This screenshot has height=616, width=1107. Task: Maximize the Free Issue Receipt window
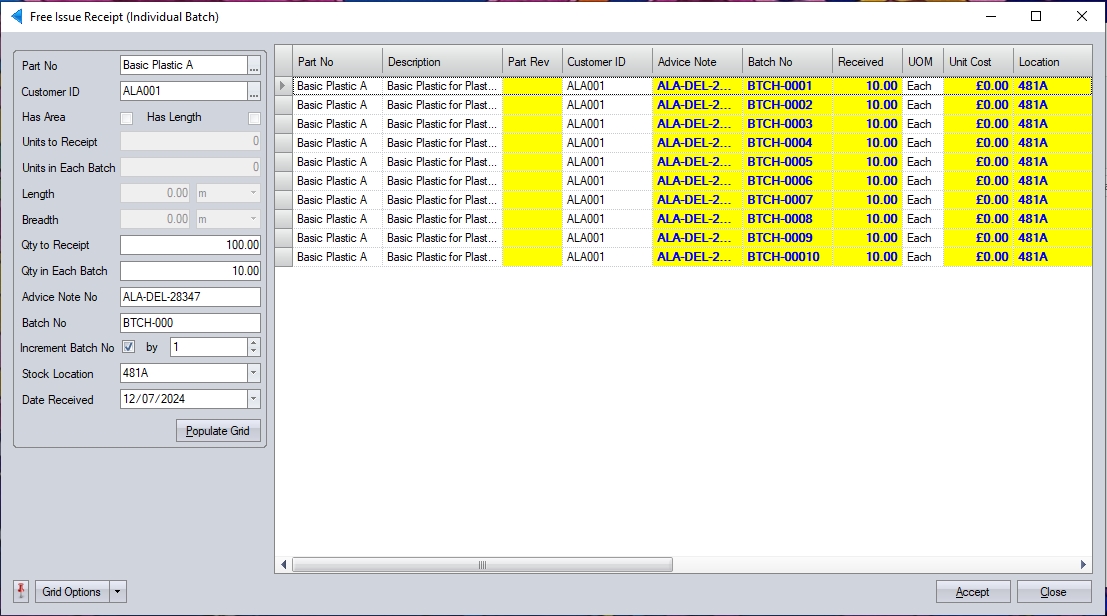click(x=1036, y=17)
